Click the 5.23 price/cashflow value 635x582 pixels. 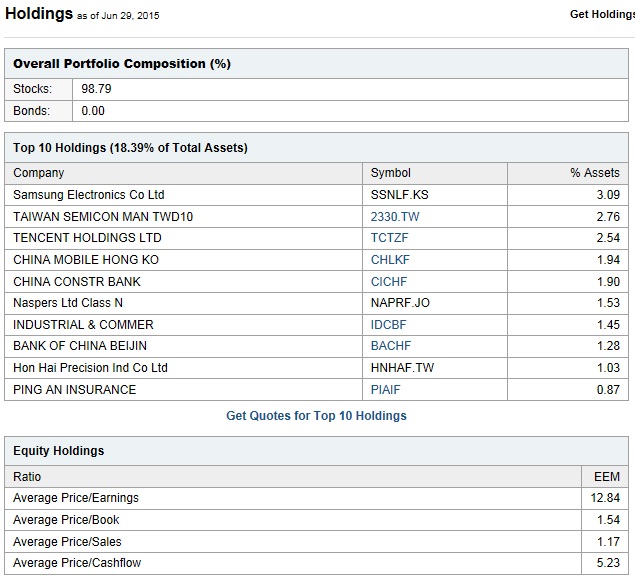[x=608, y=563]
